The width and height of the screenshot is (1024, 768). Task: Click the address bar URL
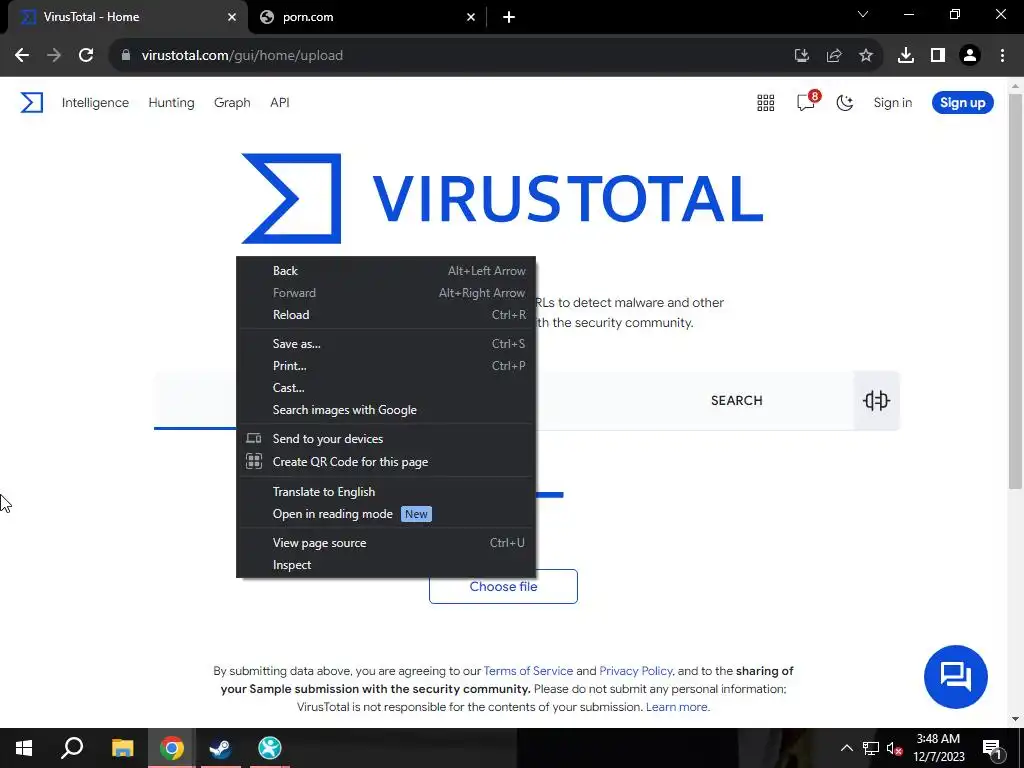click(x=242, y=56)
